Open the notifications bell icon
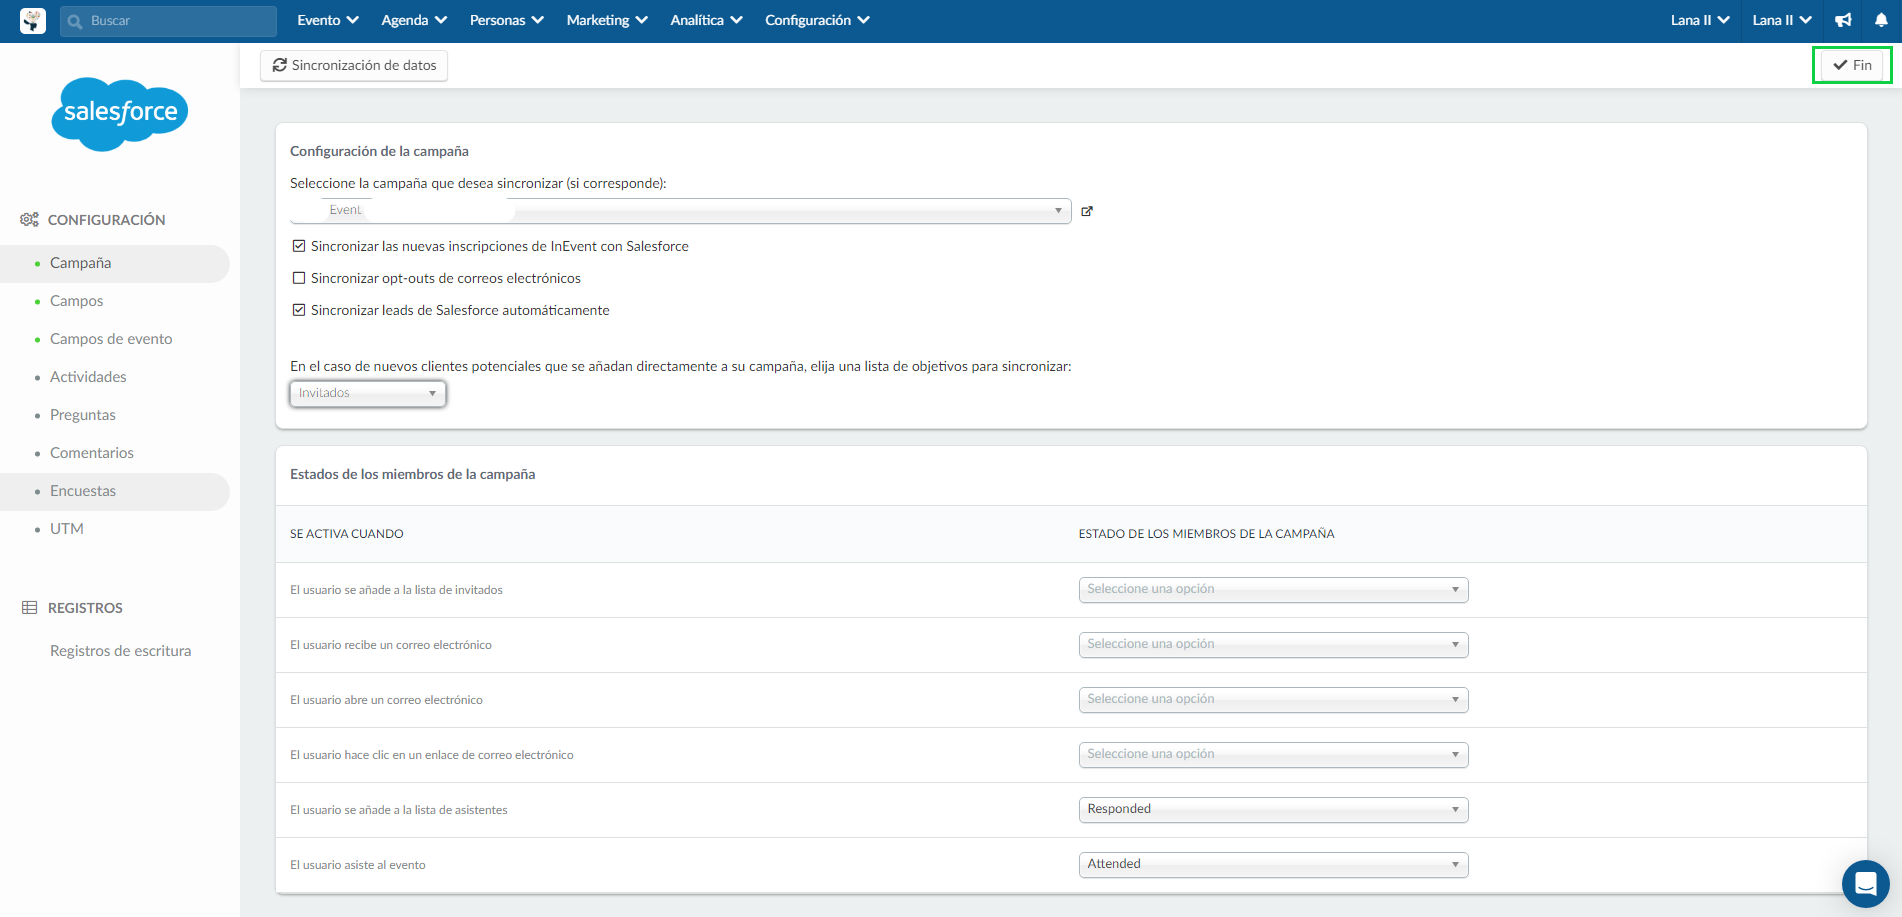The image size is (1902, 917). [1881, 20]
